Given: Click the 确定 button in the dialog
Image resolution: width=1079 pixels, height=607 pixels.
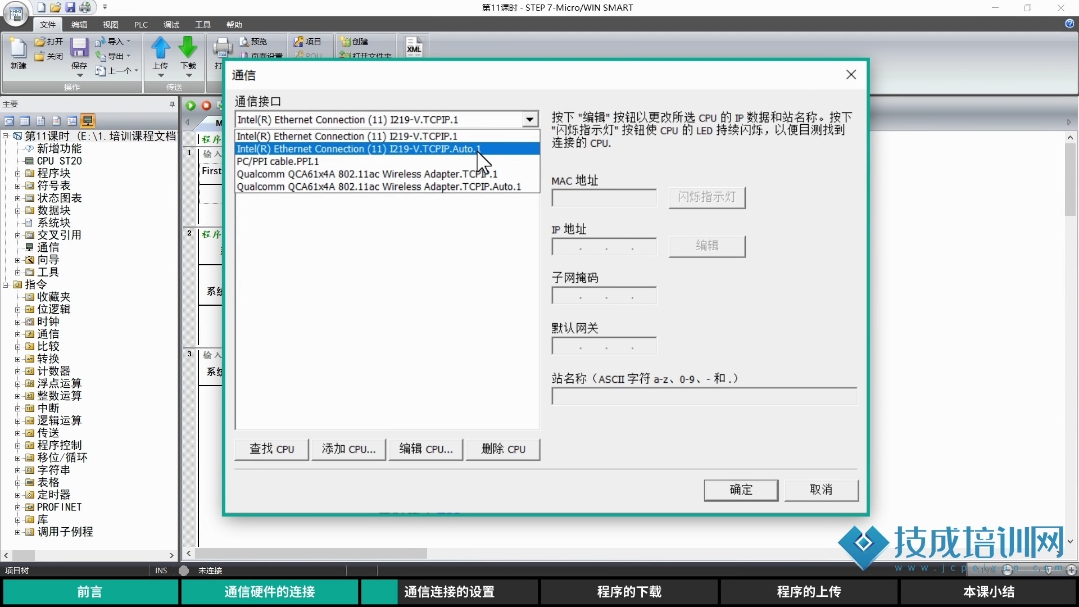Looking at the screenshot, I should coord(741,490).
